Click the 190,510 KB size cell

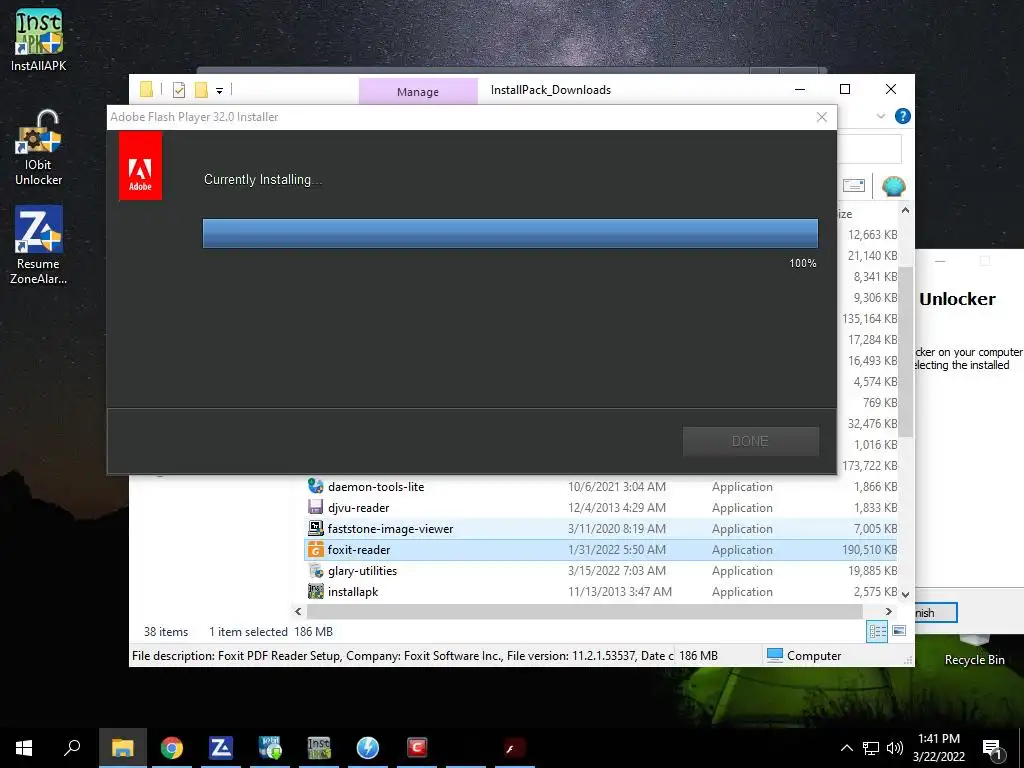coord(869,550)
